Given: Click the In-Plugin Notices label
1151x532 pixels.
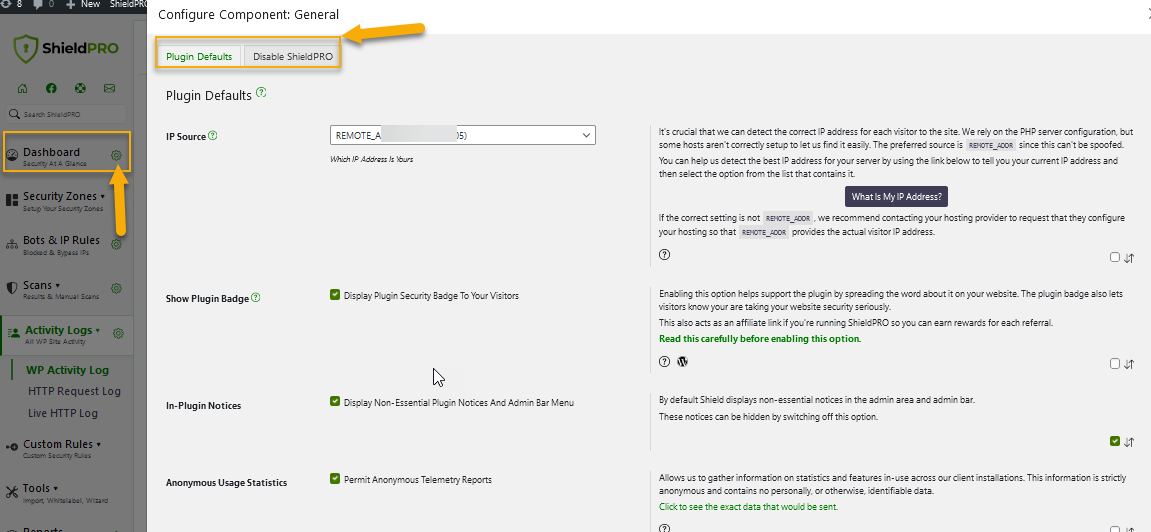Looking at the screenshot, I should click(x=203, y=406).
